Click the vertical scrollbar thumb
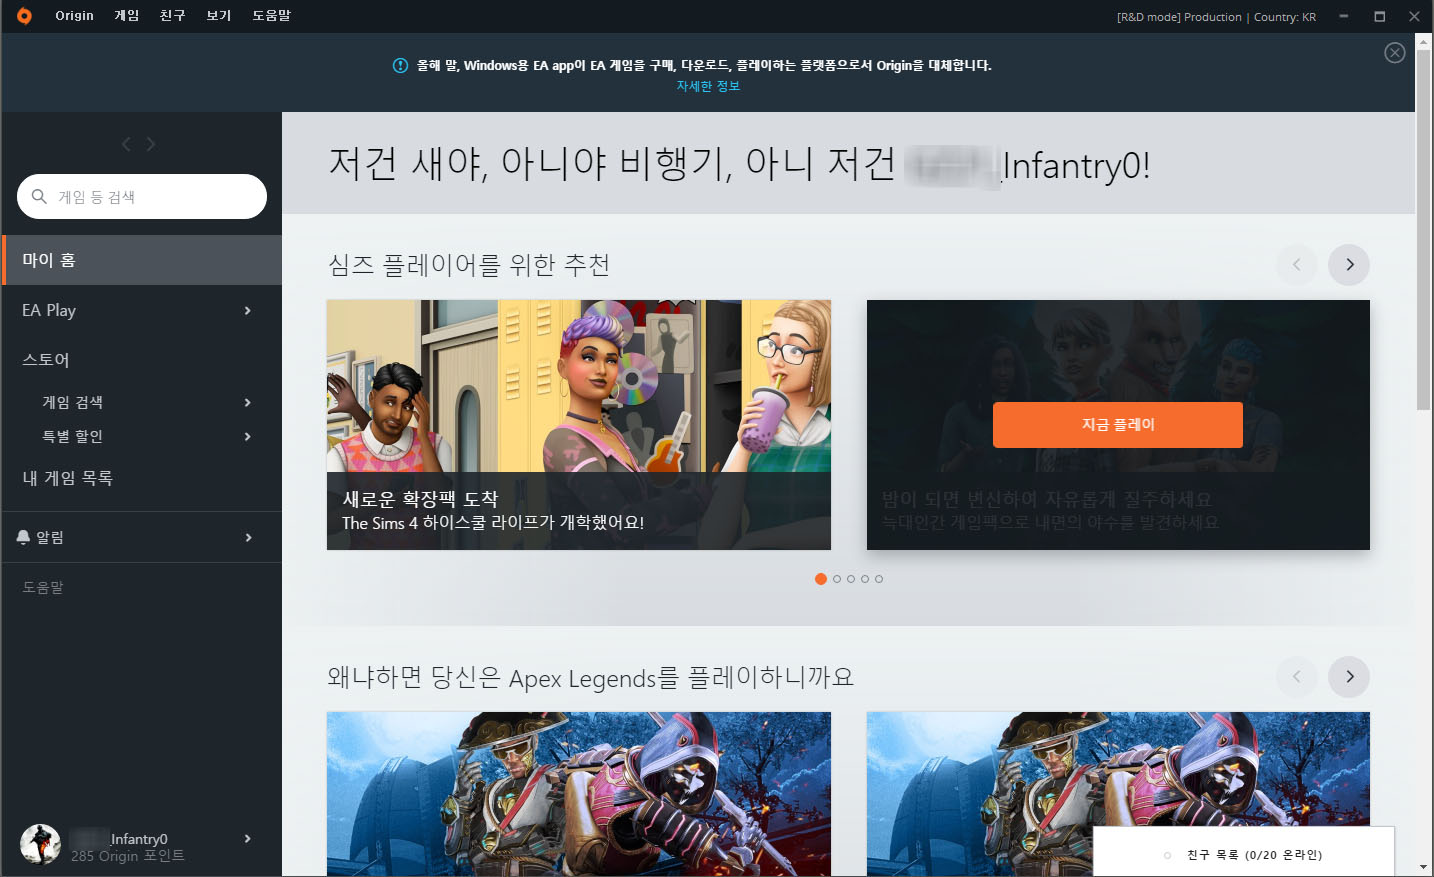This screenshot has height=877, width=1434. pyautogui.click(x=1424, y=230)
